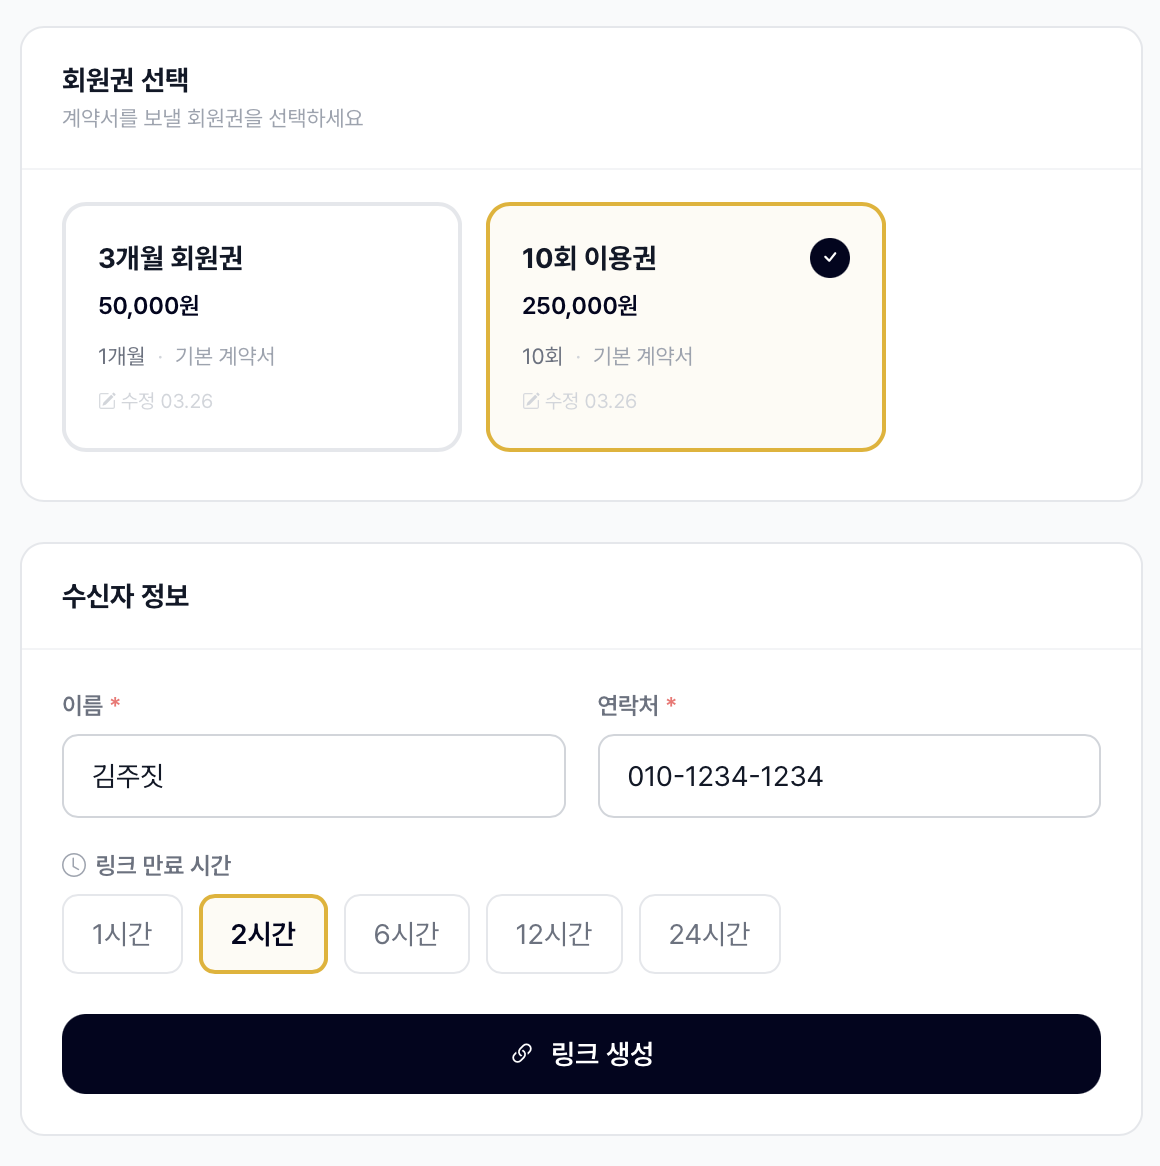Choose the 6시간 link expiration option
The width and height of the screenshot is (1160, 1166).
[406, 934]
